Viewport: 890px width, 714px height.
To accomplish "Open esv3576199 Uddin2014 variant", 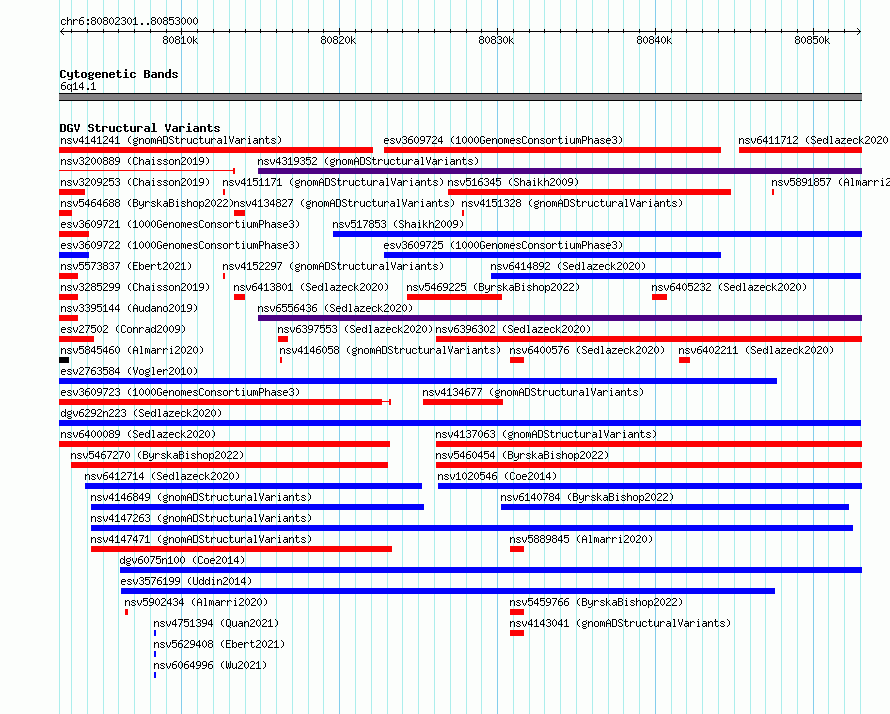I will point(186,581).
